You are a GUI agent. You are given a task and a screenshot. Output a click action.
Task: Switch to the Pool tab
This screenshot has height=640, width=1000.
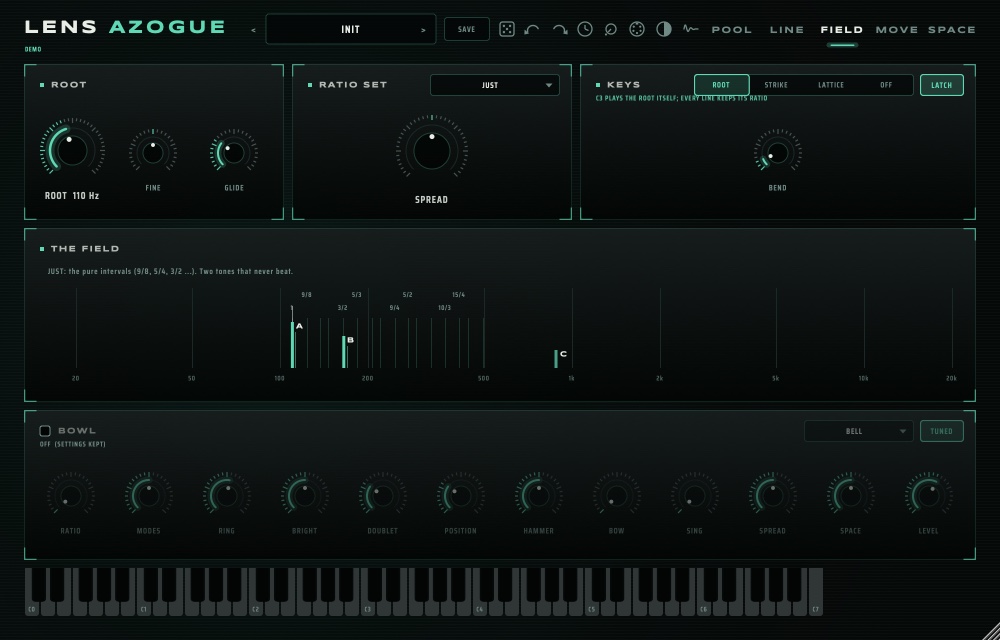(x=732, y=30)
